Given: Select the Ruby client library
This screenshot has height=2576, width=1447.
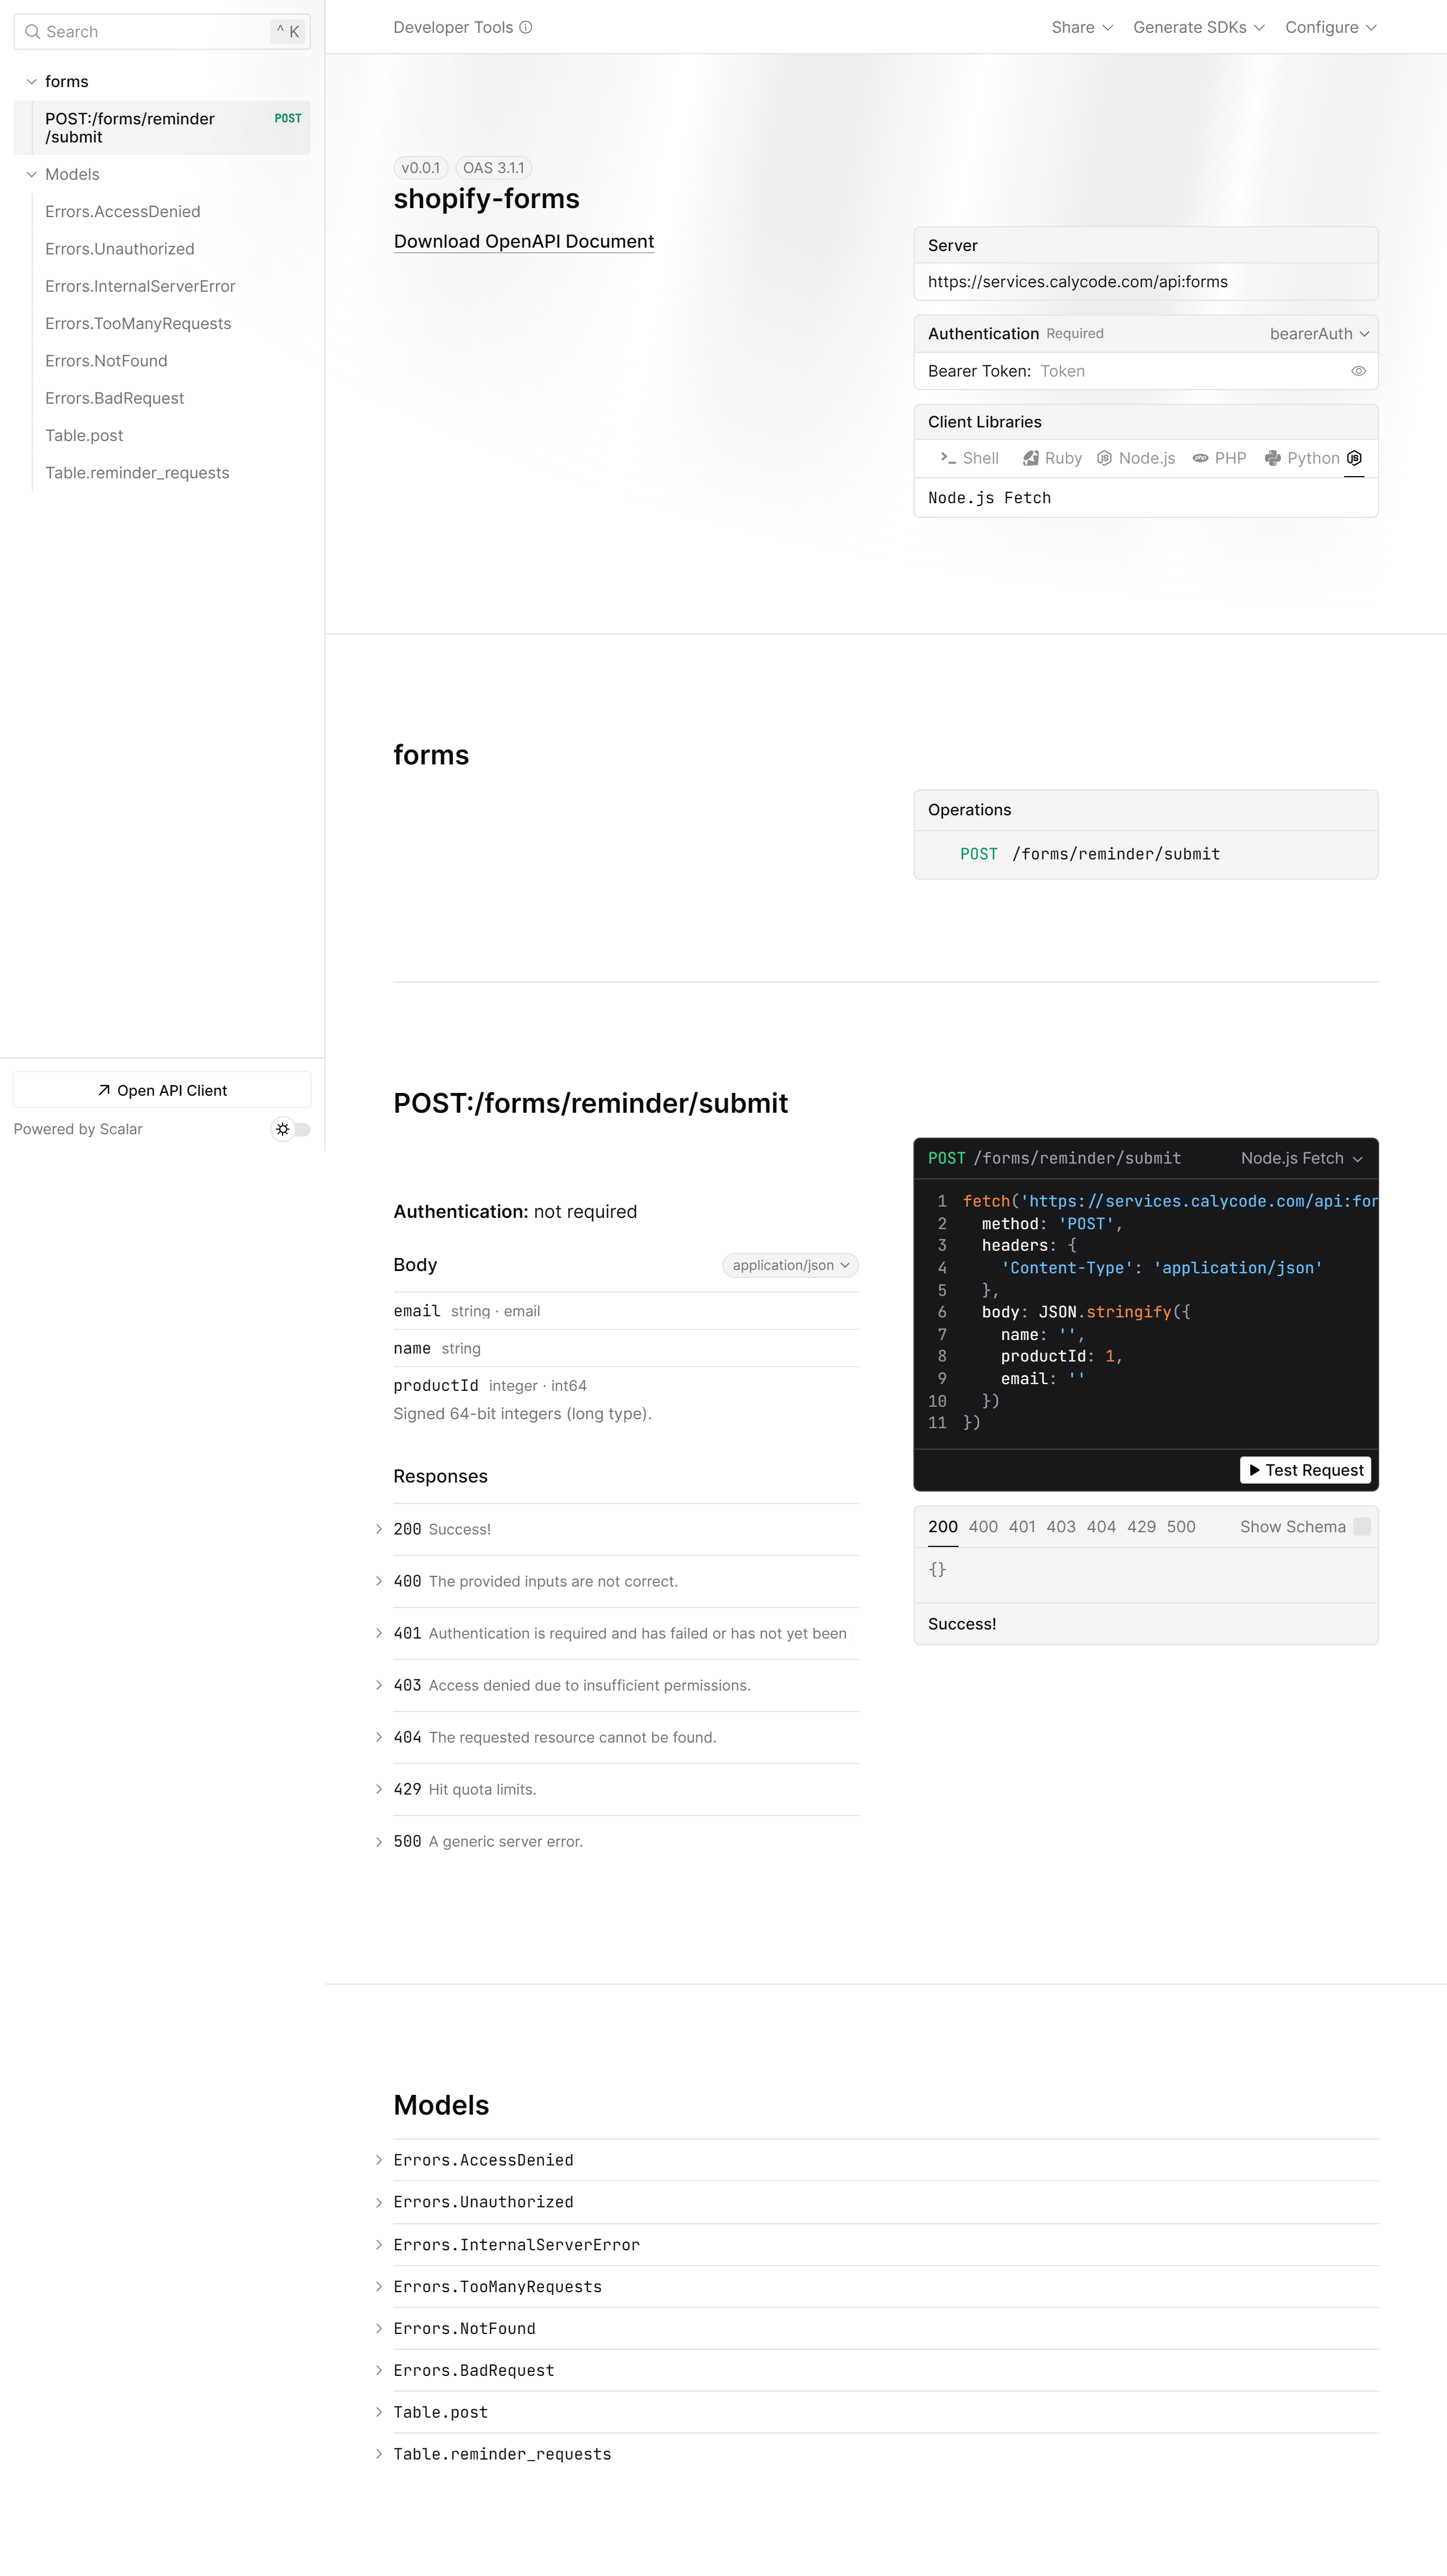Looking at the screenshot, I should pyautogui.click(x=1052, y=458).
